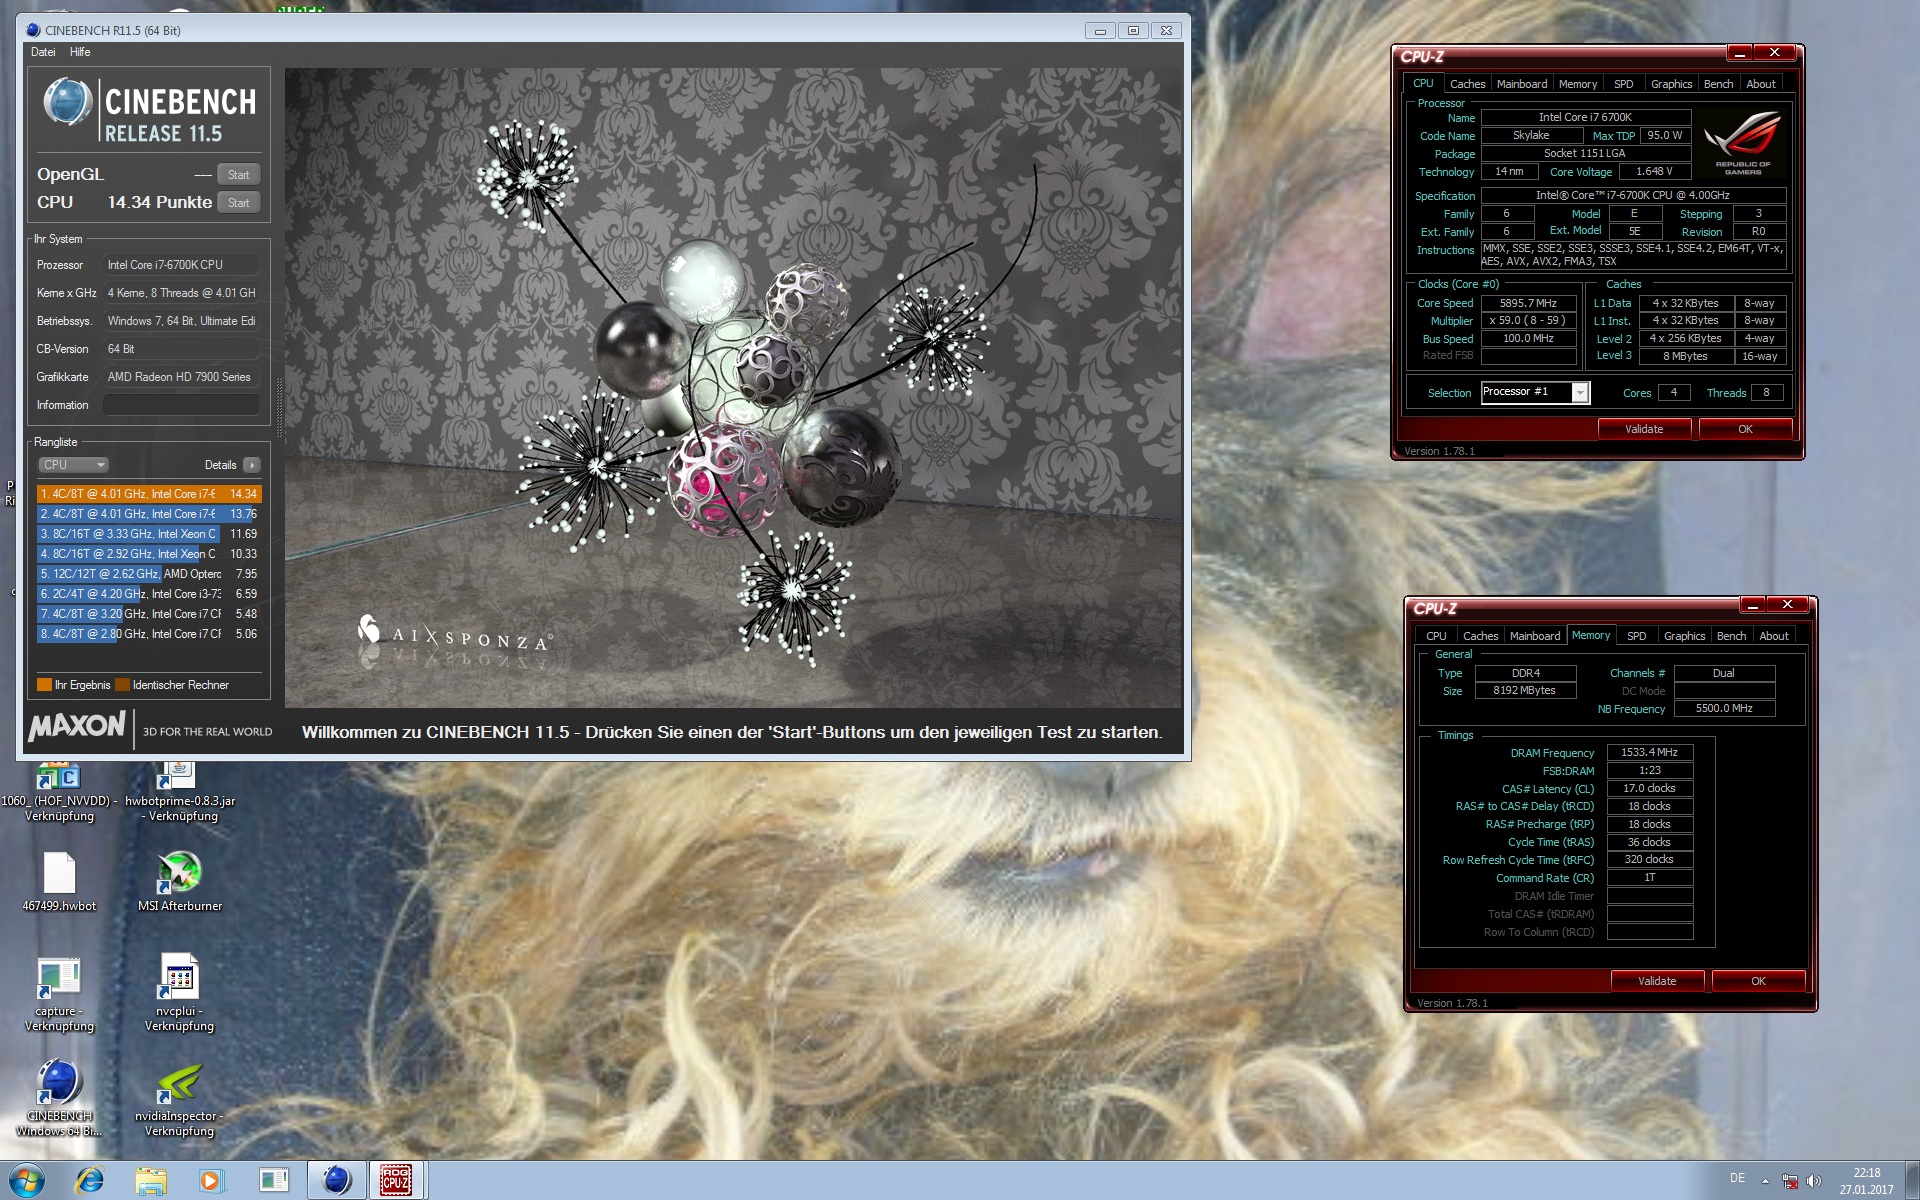
Task: Expand ranking Details with arrow button
Action: tap(251, 465)
